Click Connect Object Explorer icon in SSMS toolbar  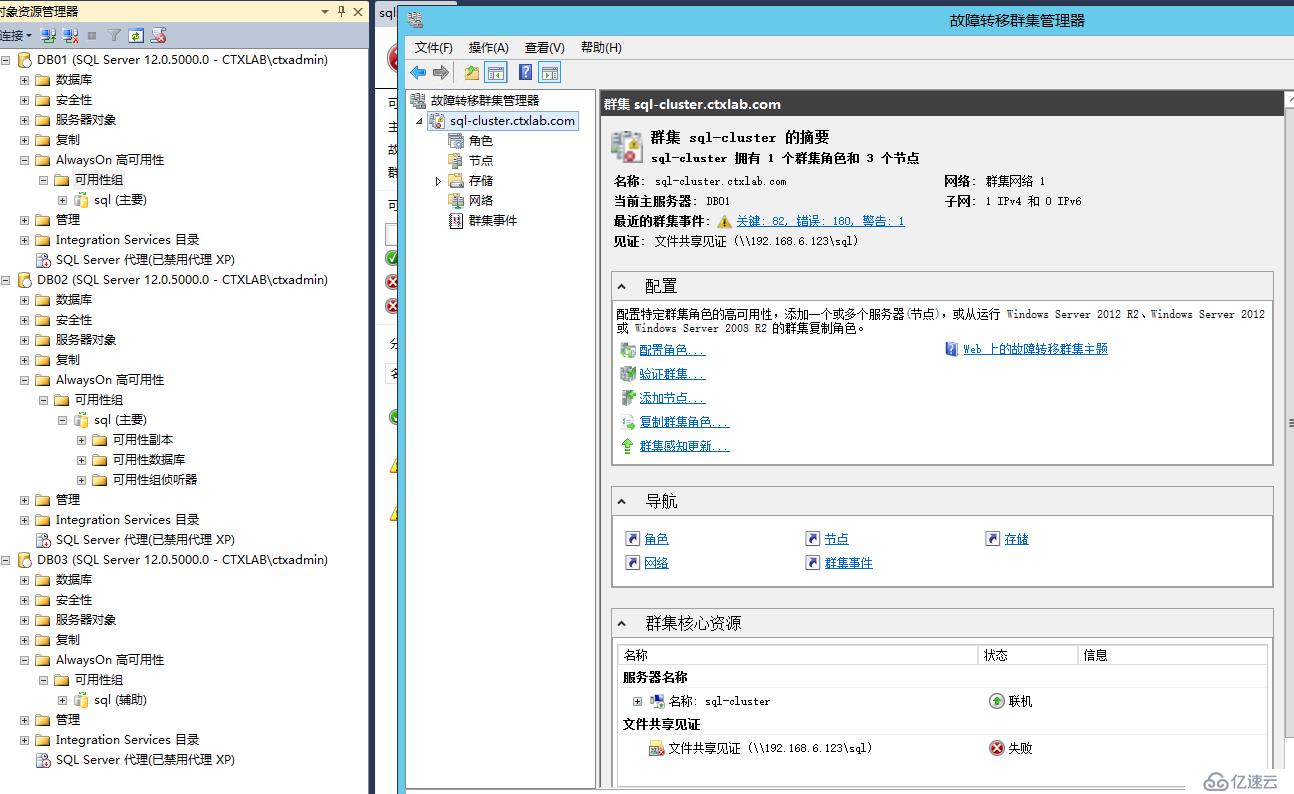(x=48, y=35)
